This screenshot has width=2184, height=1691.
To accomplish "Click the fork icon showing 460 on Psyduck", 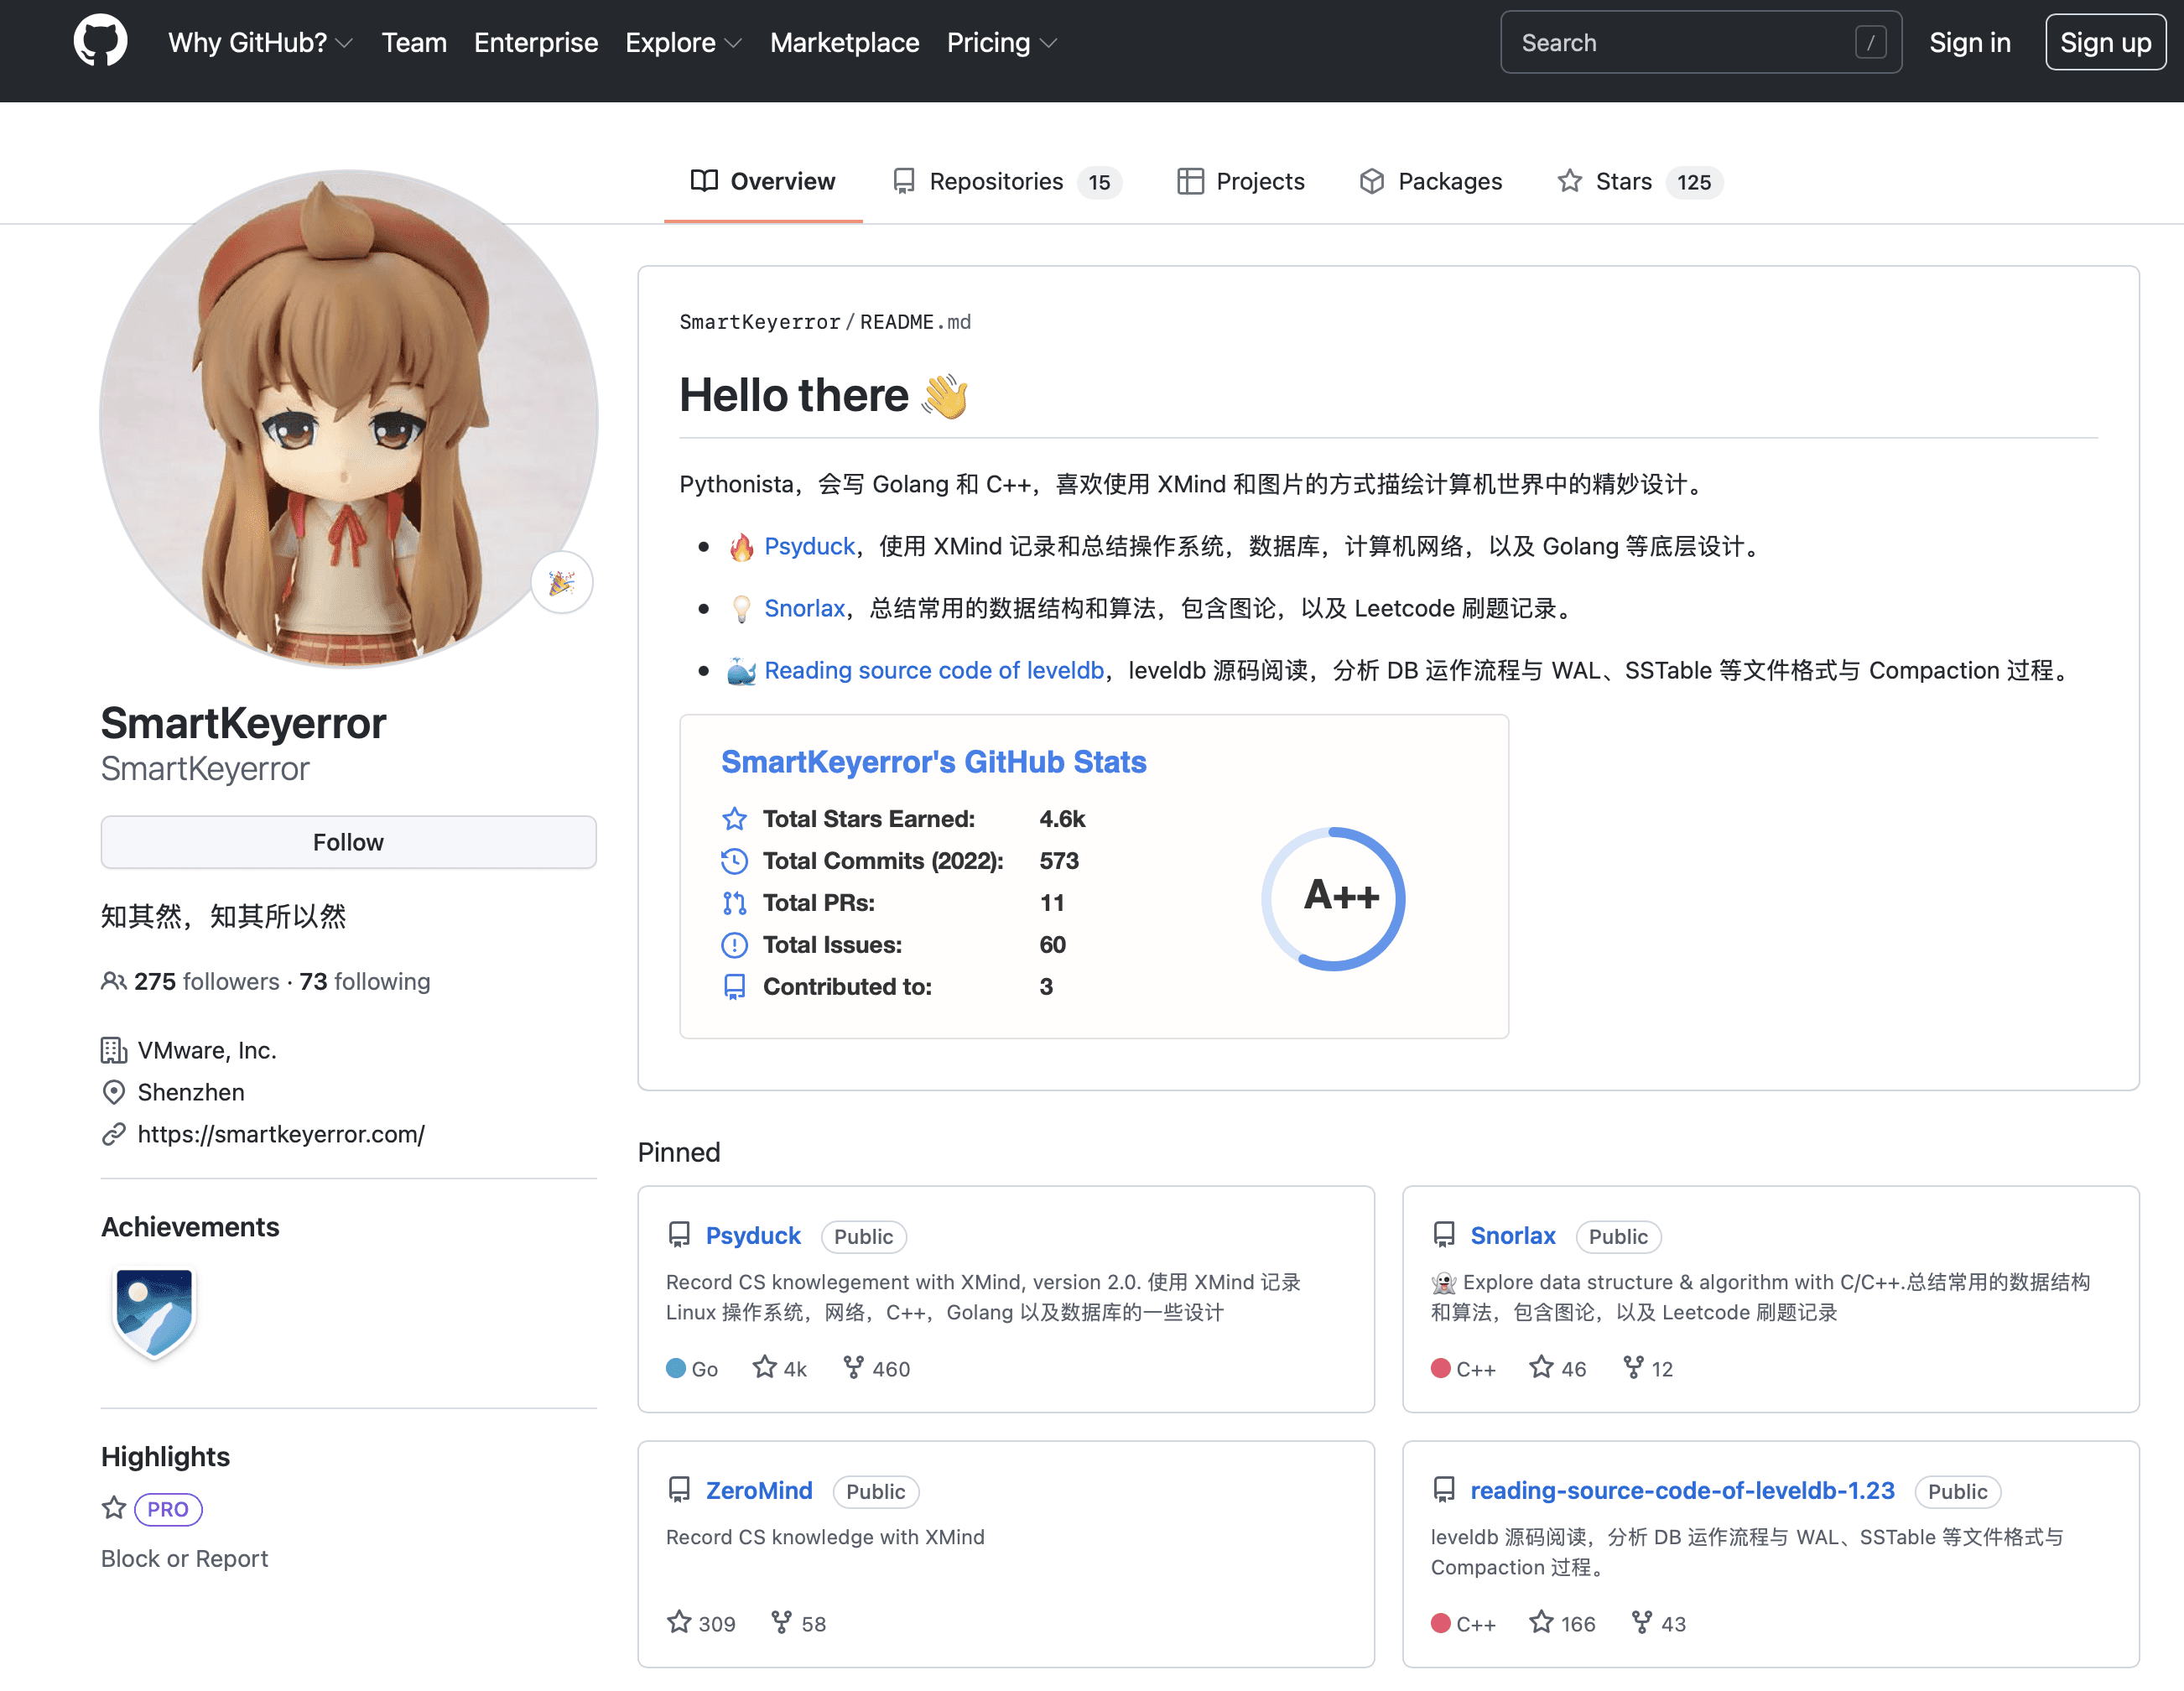I will 853,1368.
